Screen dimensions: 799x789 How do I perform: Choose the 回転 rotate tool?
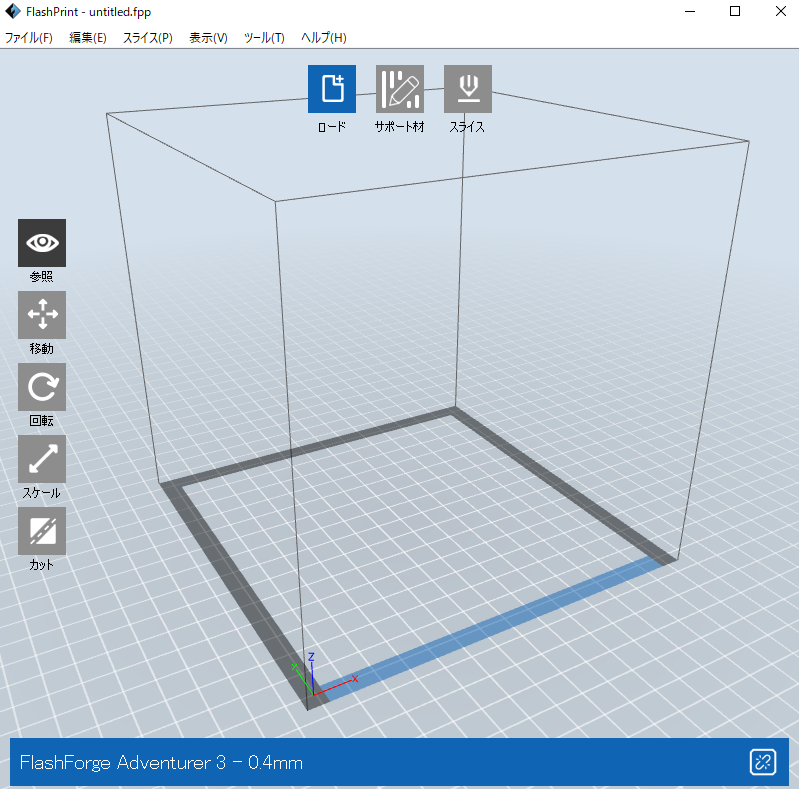(x=42, y=387)
